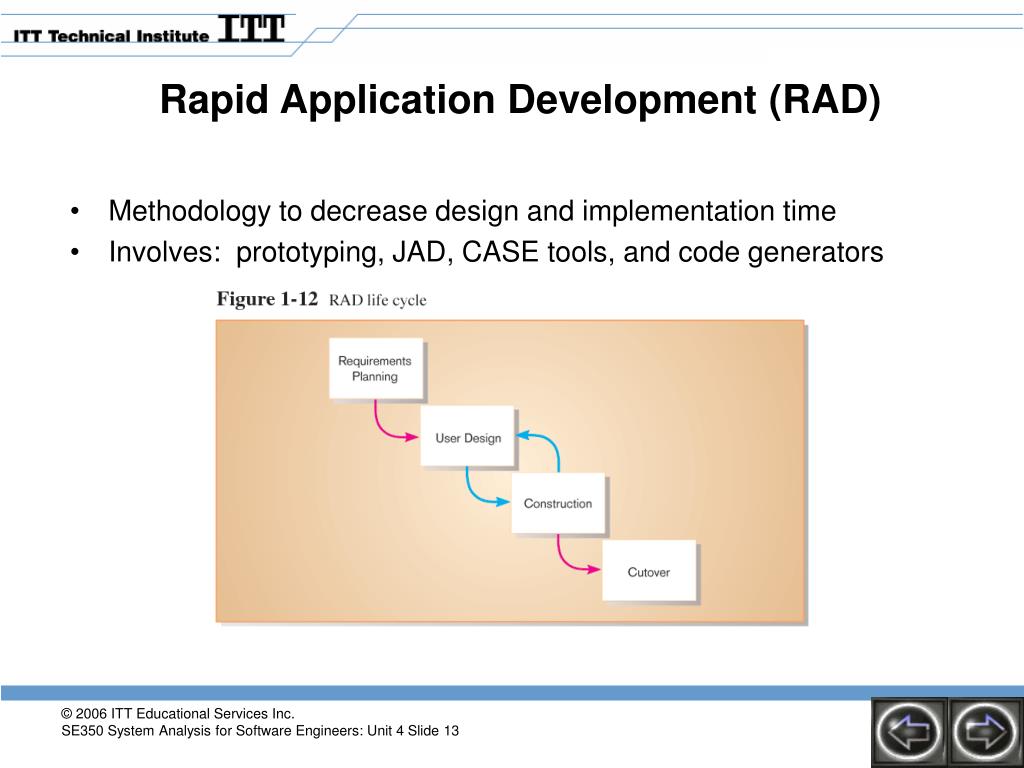Click the 'SE350 System Analysis... Unit 4 Slide 13' footer line

(x=260, y=731)
